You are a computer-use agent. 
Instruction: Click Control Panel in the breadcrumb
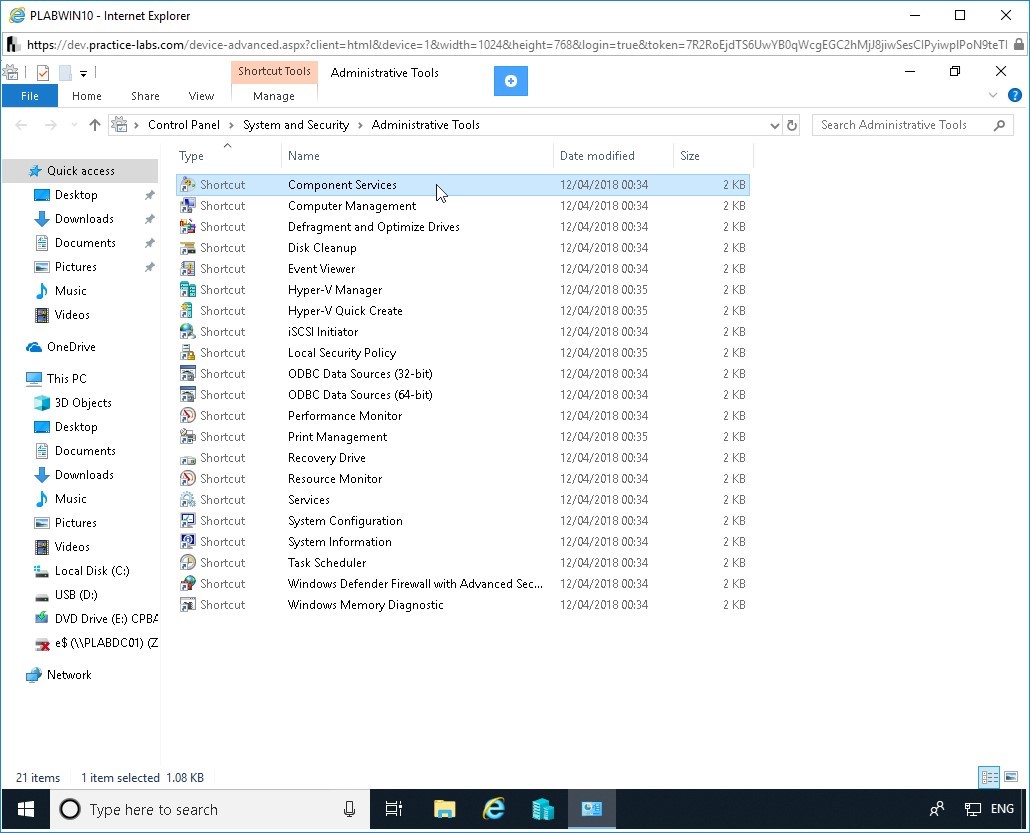click(184, 125)
